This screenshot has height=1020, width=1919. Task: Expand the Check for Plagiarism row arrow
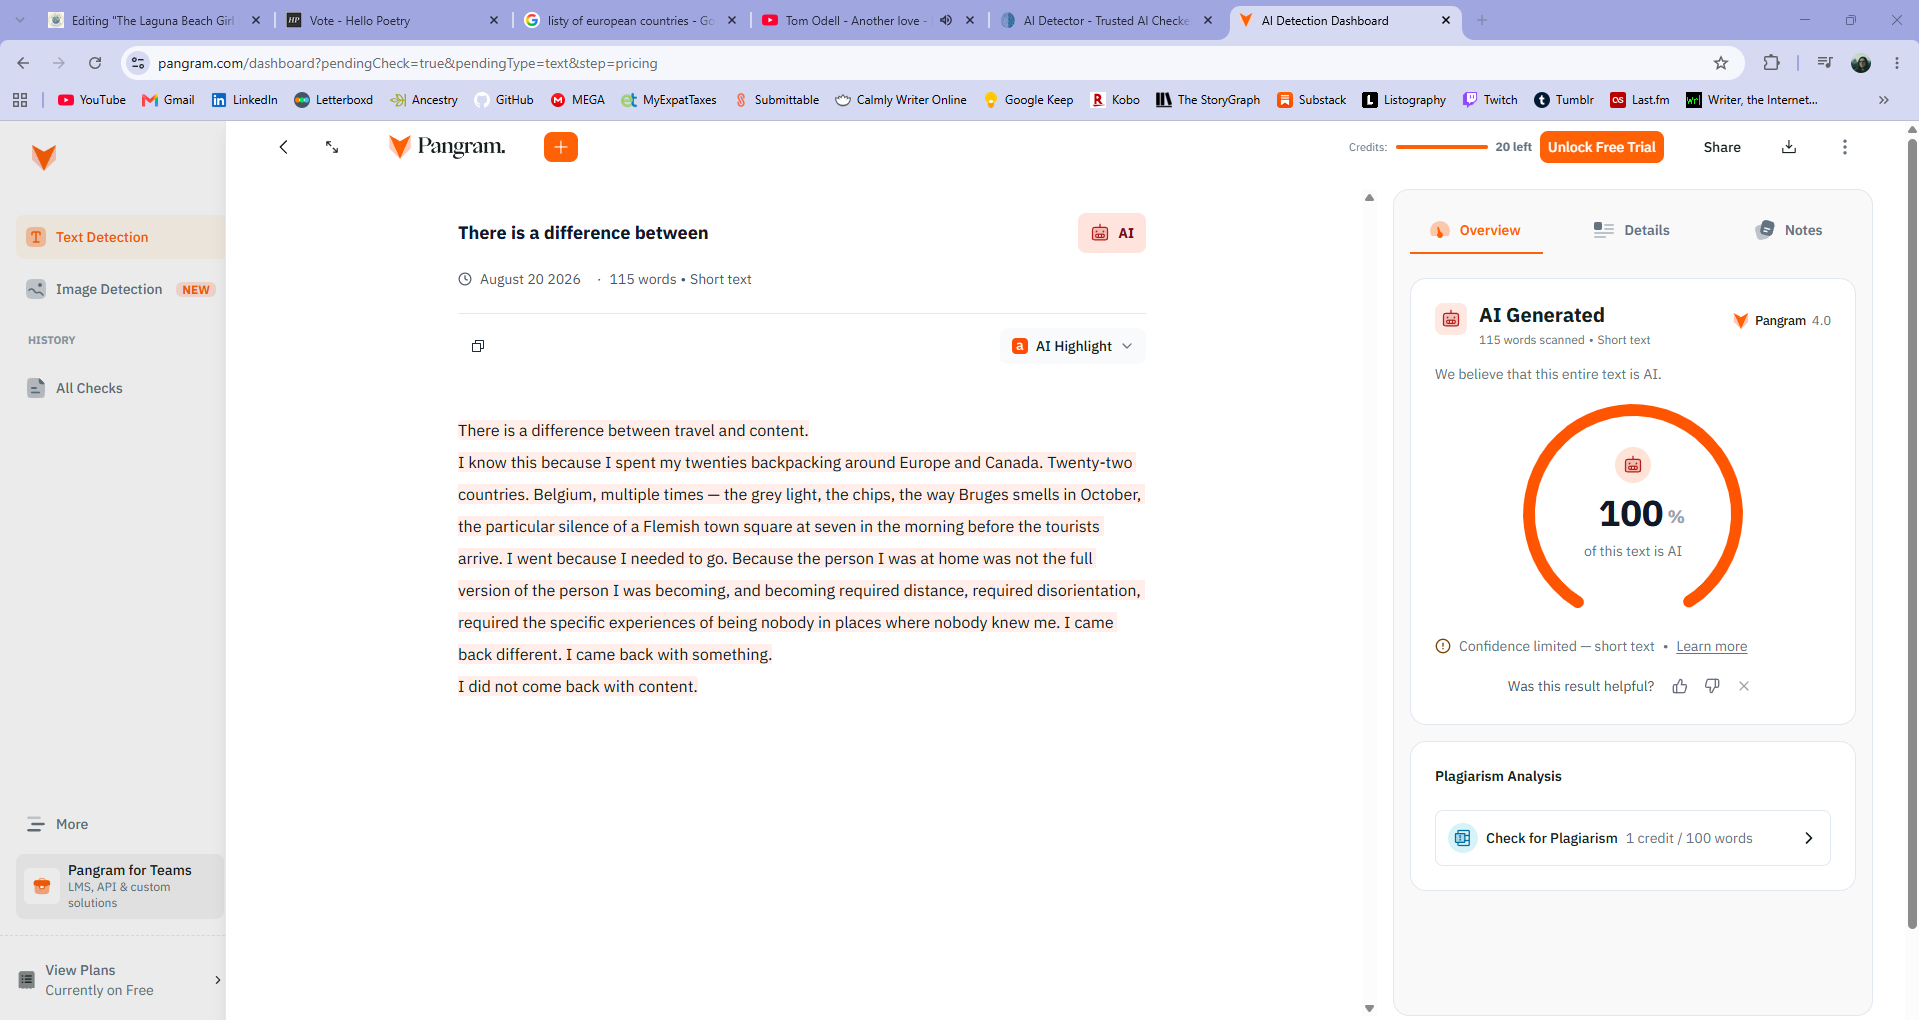(x=1808, y=838)
